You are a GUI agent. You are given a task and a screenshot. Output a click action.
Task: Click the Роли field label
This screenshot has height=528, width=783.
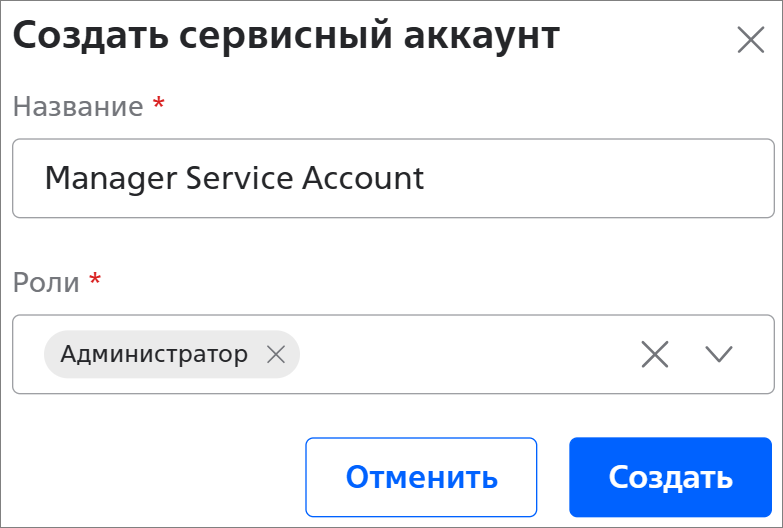point(46,282)
